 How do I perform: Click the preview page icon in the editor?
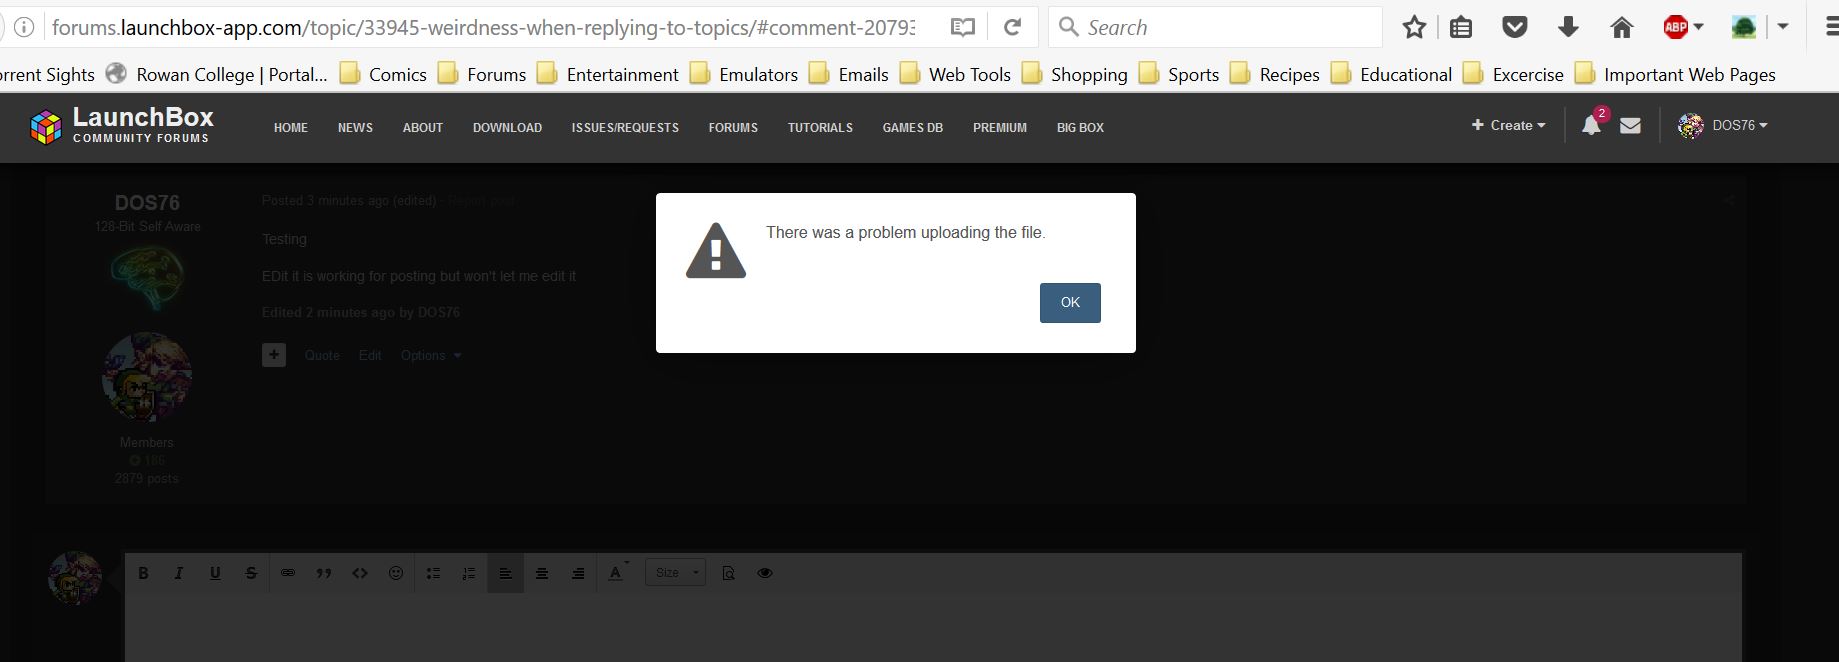point(728,573)
